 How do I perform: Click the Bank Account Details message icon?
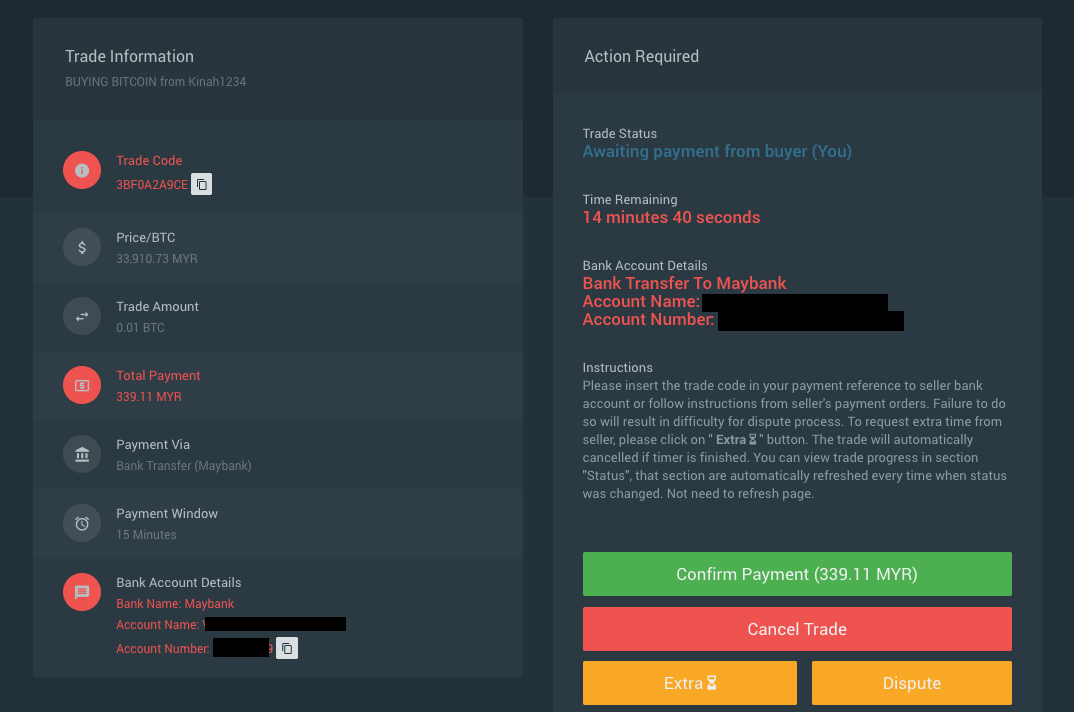(x=82, y=592)
